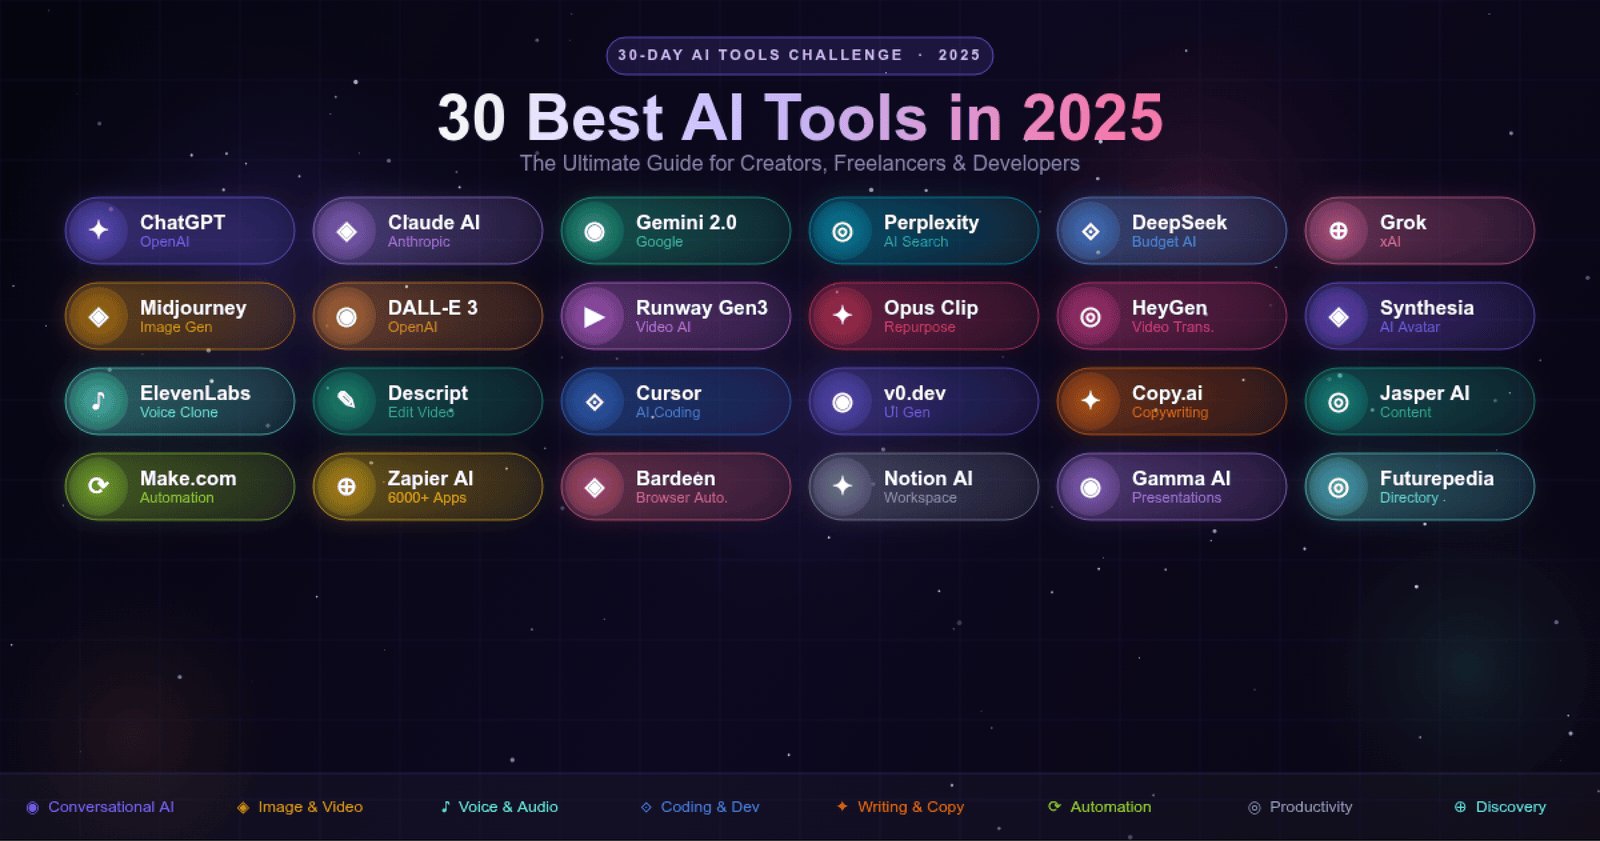Viewport: 1600px width, 841px height.
Task: Click the HeyGen target icon
Action: [1091, 317]
